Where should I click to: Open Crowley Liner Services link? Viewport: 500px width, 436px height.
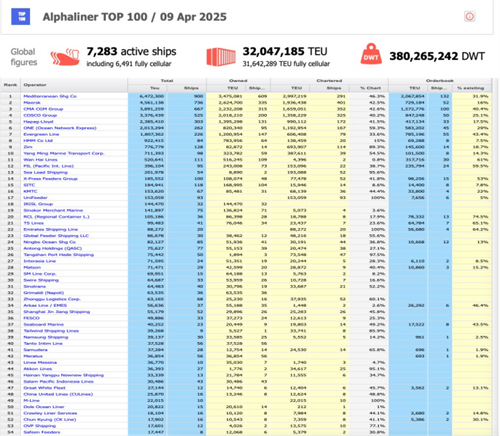tap(50, 413)
